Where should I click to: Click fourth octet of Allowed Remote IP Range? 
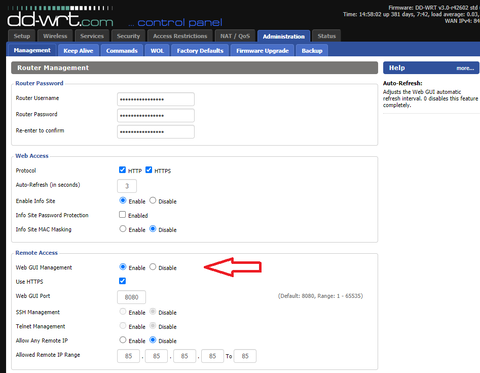pyautogui.click(x=212, y=356)
